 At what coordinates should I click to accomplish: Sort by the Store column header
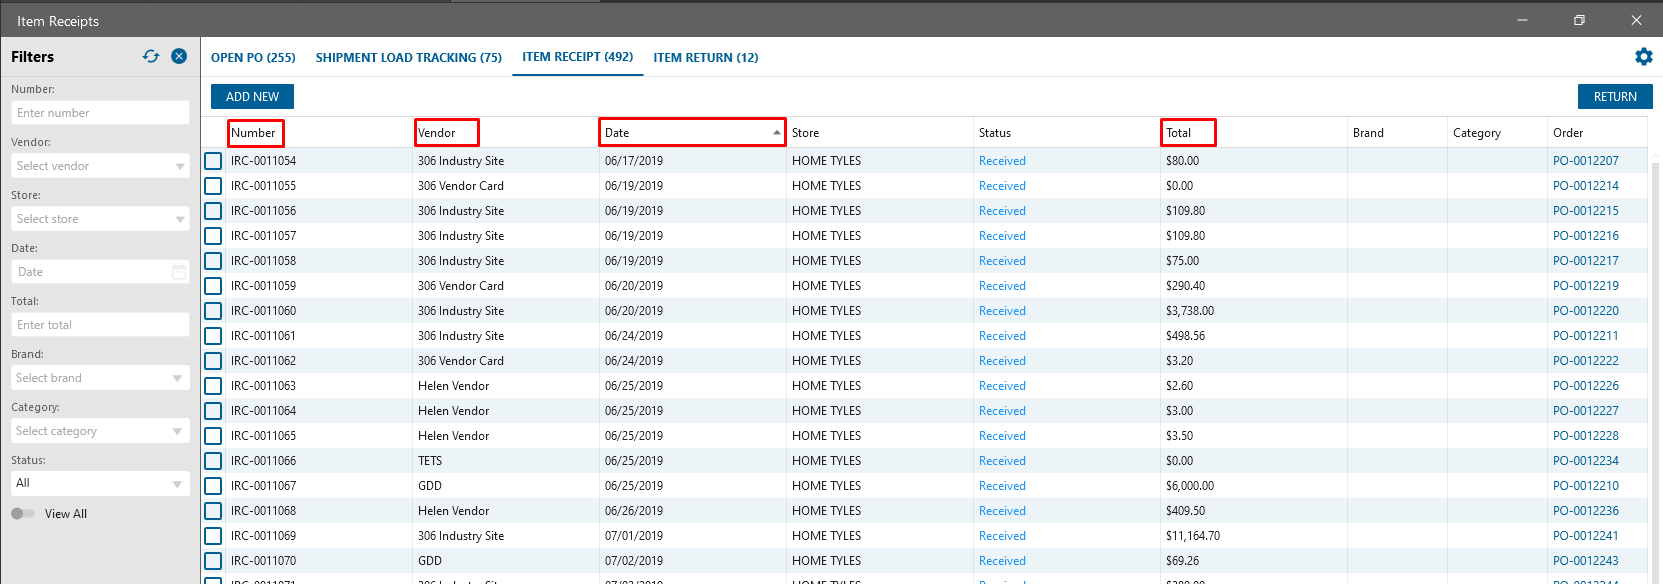point(805,133)
